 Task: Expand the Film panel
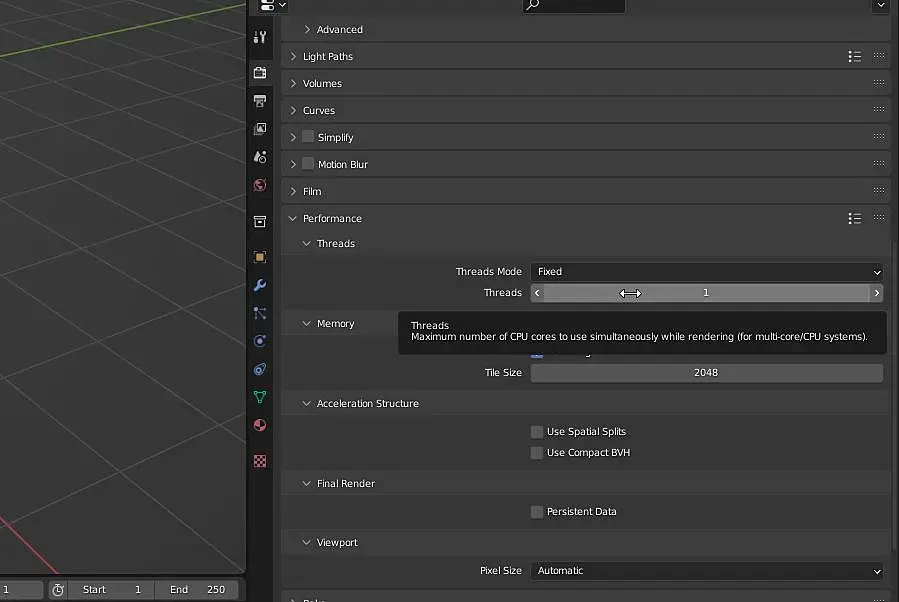coord(294,191)
